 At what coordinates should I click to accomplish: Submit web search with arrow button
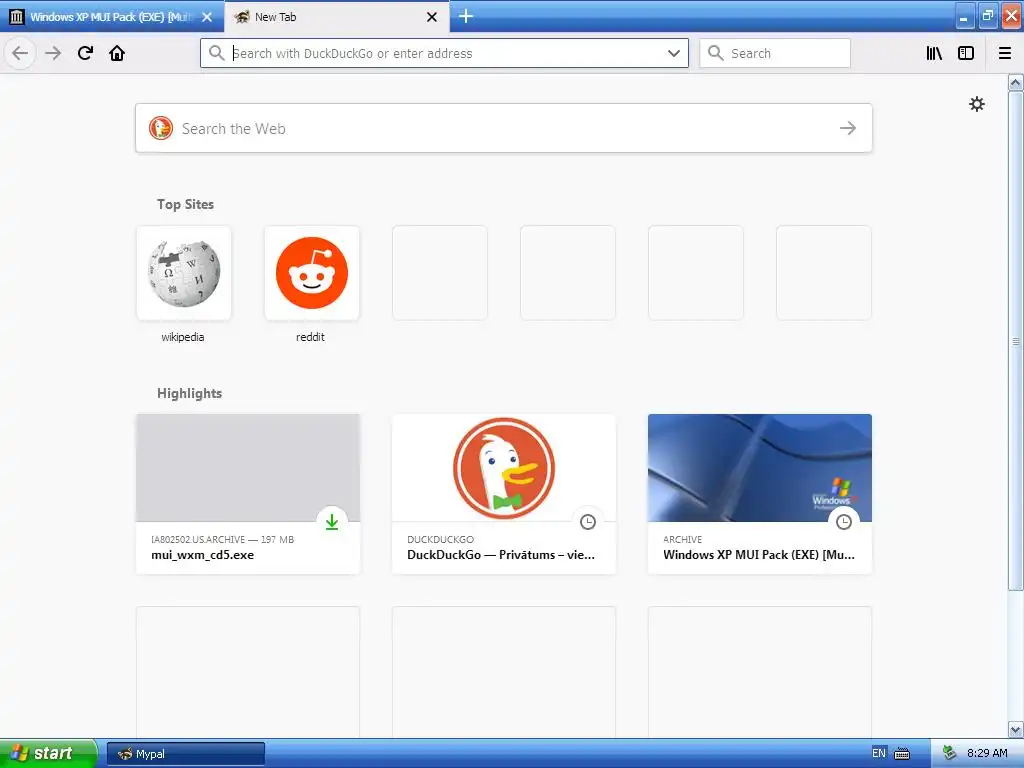(848, 128)
